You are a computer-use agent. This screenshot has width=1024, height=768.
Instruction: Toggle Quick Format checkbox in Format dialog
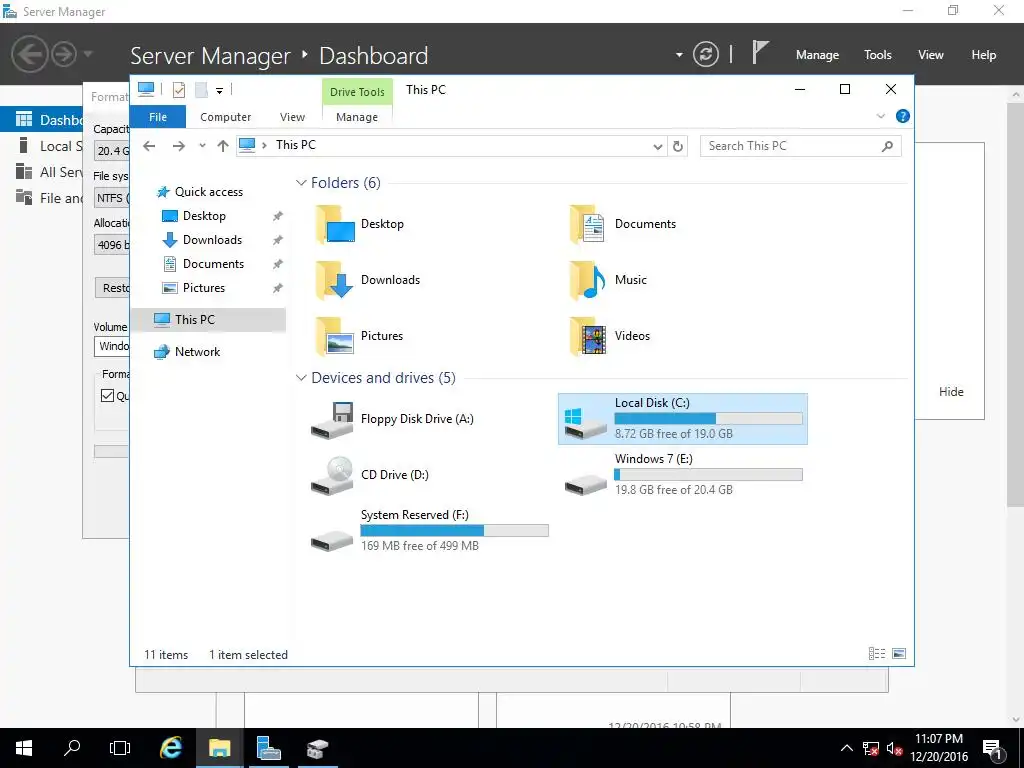pos(108,395)
